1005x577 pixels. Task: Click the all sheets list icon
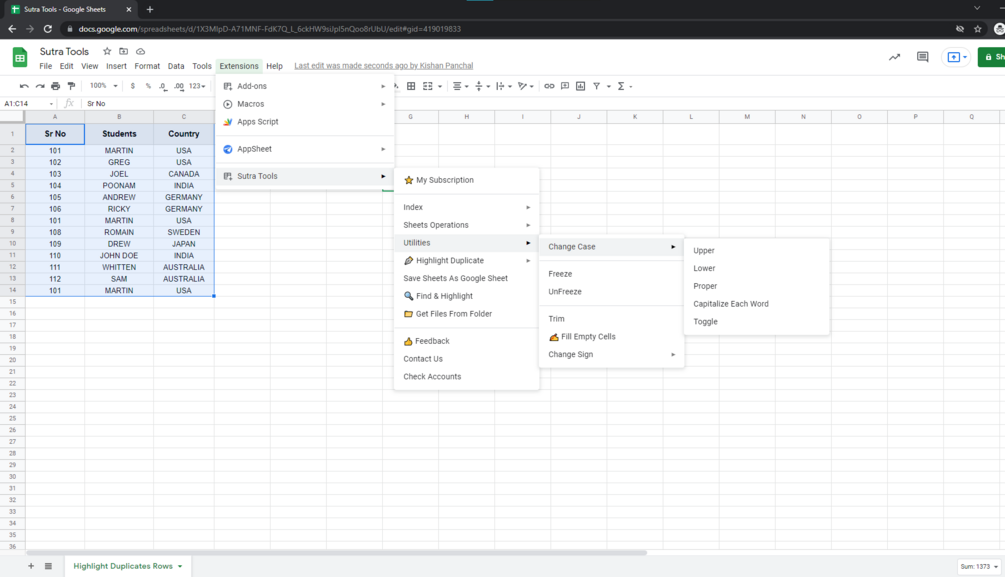pos(48,566)
